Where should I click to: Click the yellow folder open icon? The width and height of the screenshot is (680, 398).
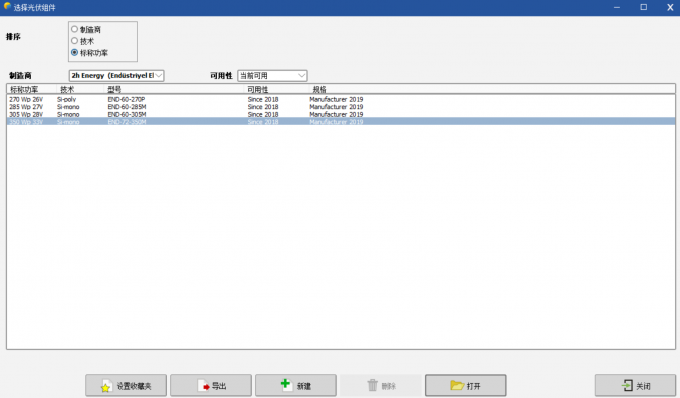coord(457,385)
